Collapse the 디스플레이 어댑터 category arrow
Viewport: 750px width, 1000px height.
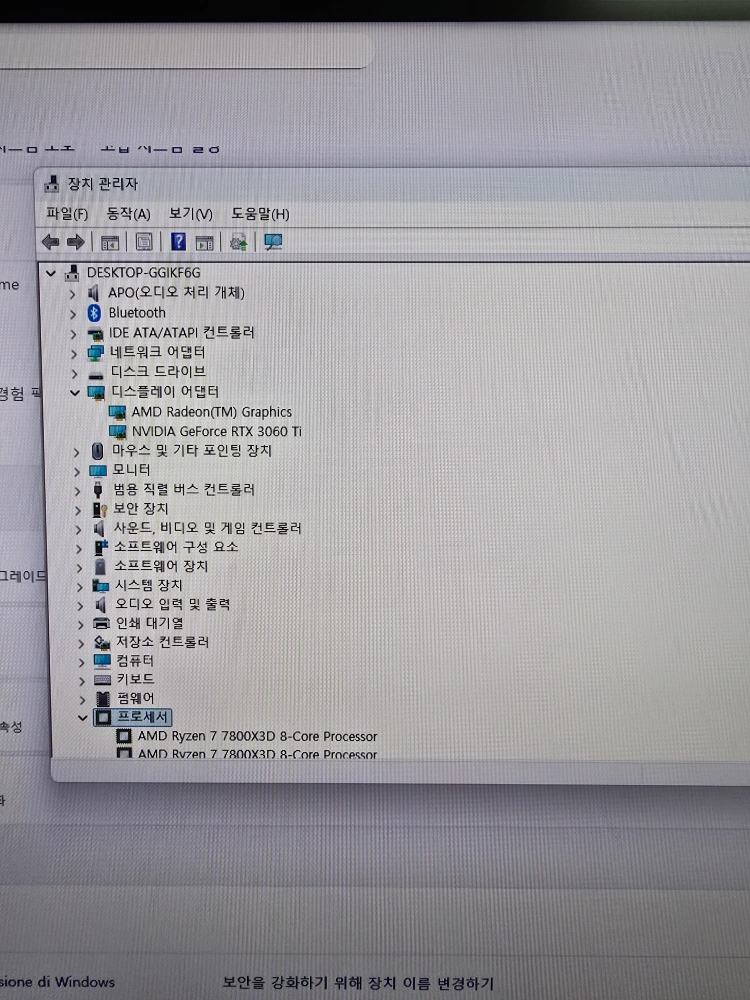(75, 392)
